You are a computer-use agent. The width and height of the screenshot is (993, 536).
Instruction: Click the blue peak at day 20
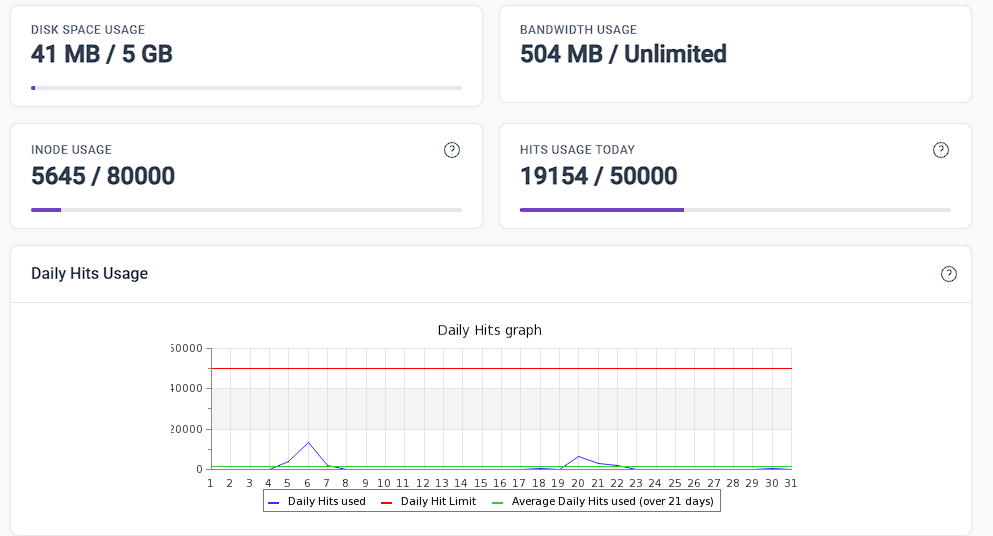coord(578,457)
